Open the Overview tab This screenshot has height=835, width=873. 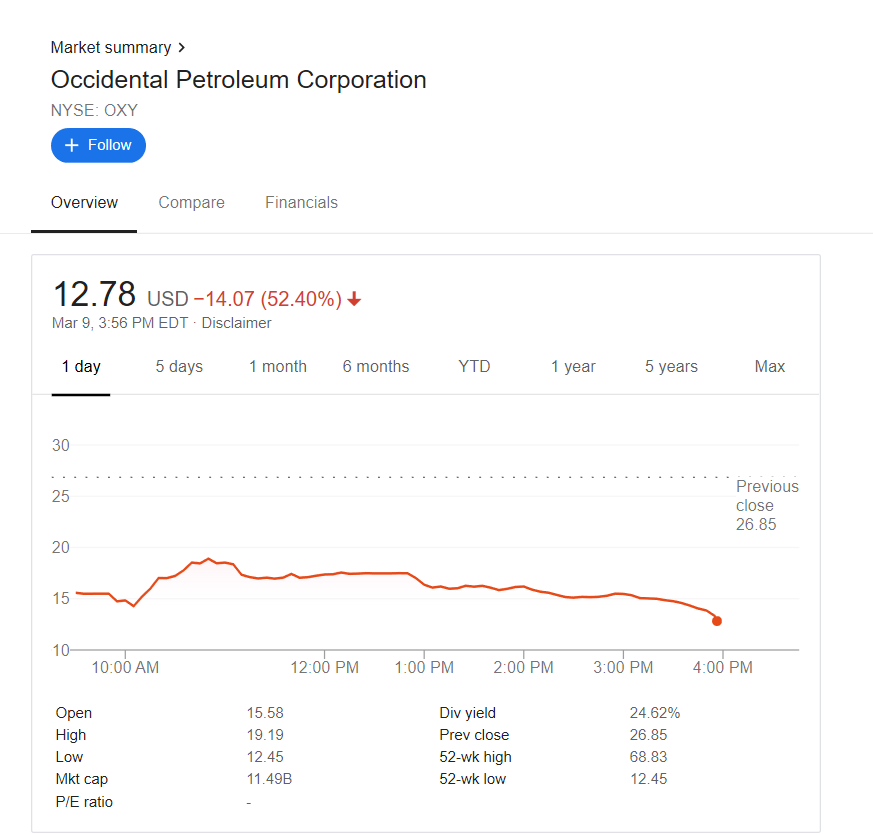(x=84, y=202)
